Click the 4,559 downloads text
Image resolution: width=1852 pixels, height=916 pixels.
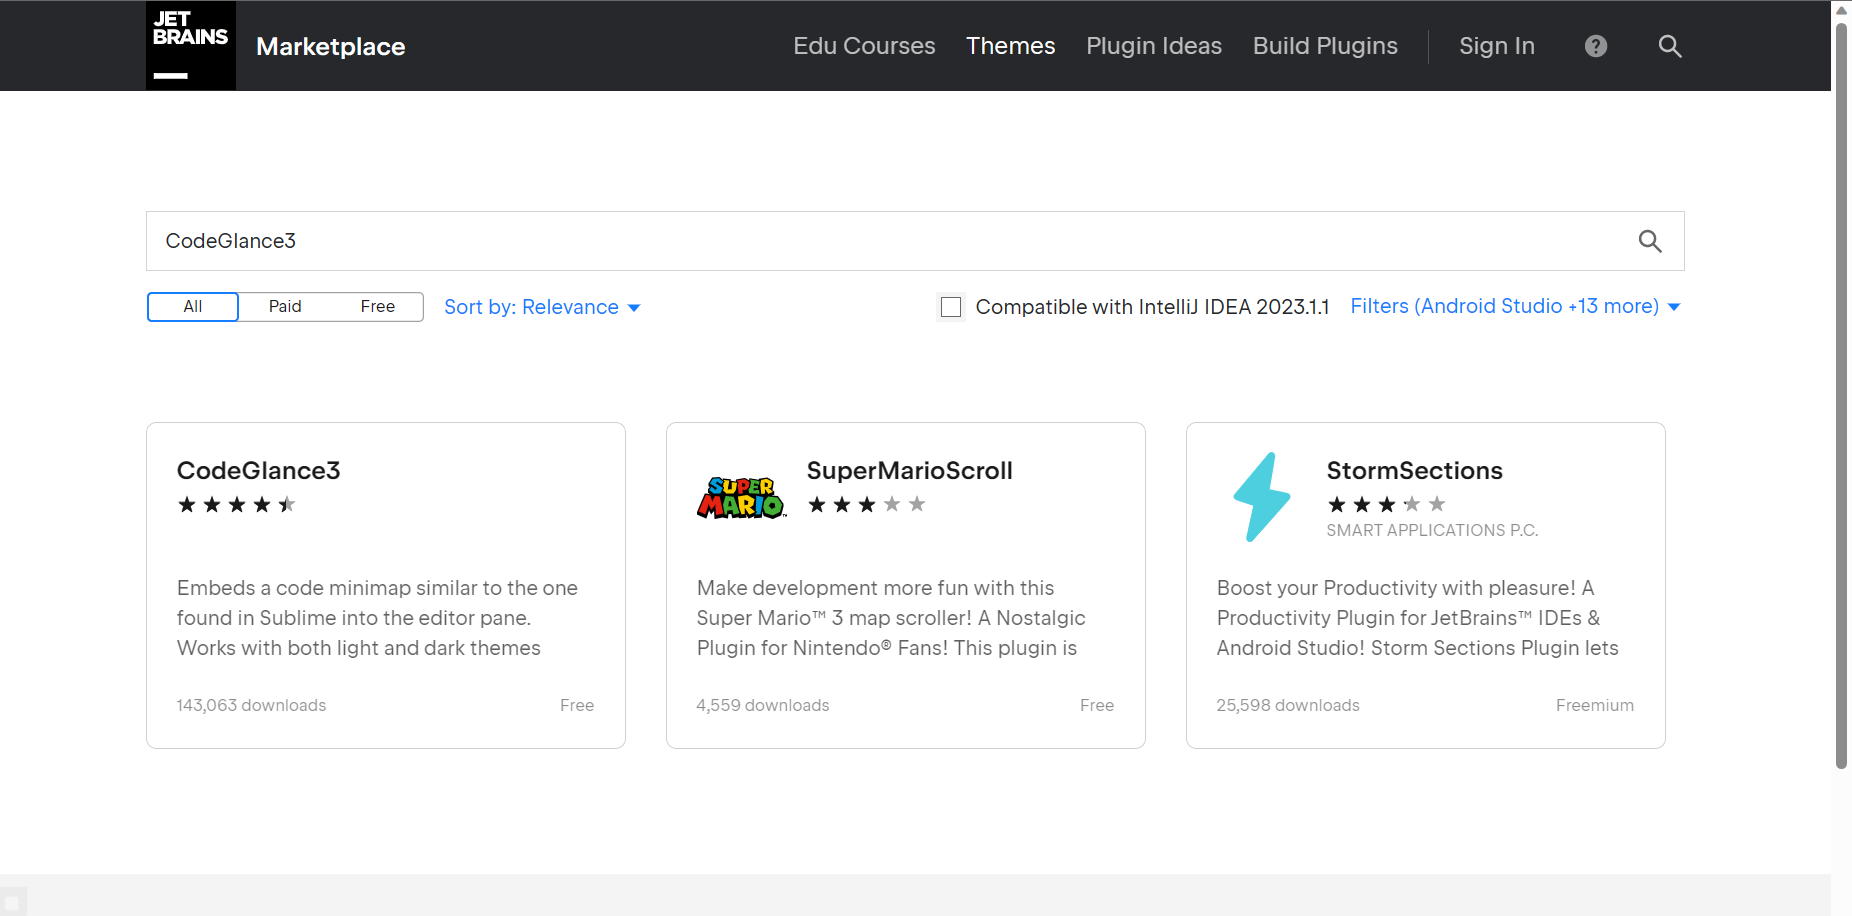coord(763,705)
